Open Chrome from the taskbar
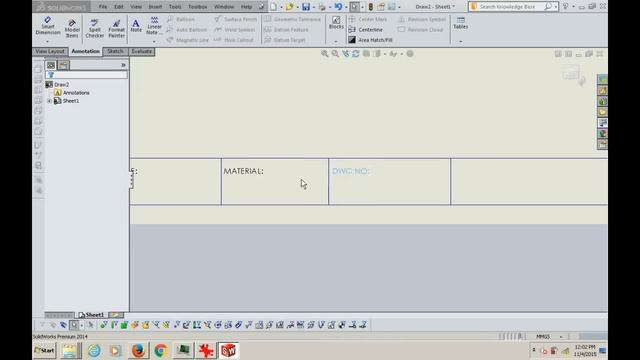 [160, 350]
